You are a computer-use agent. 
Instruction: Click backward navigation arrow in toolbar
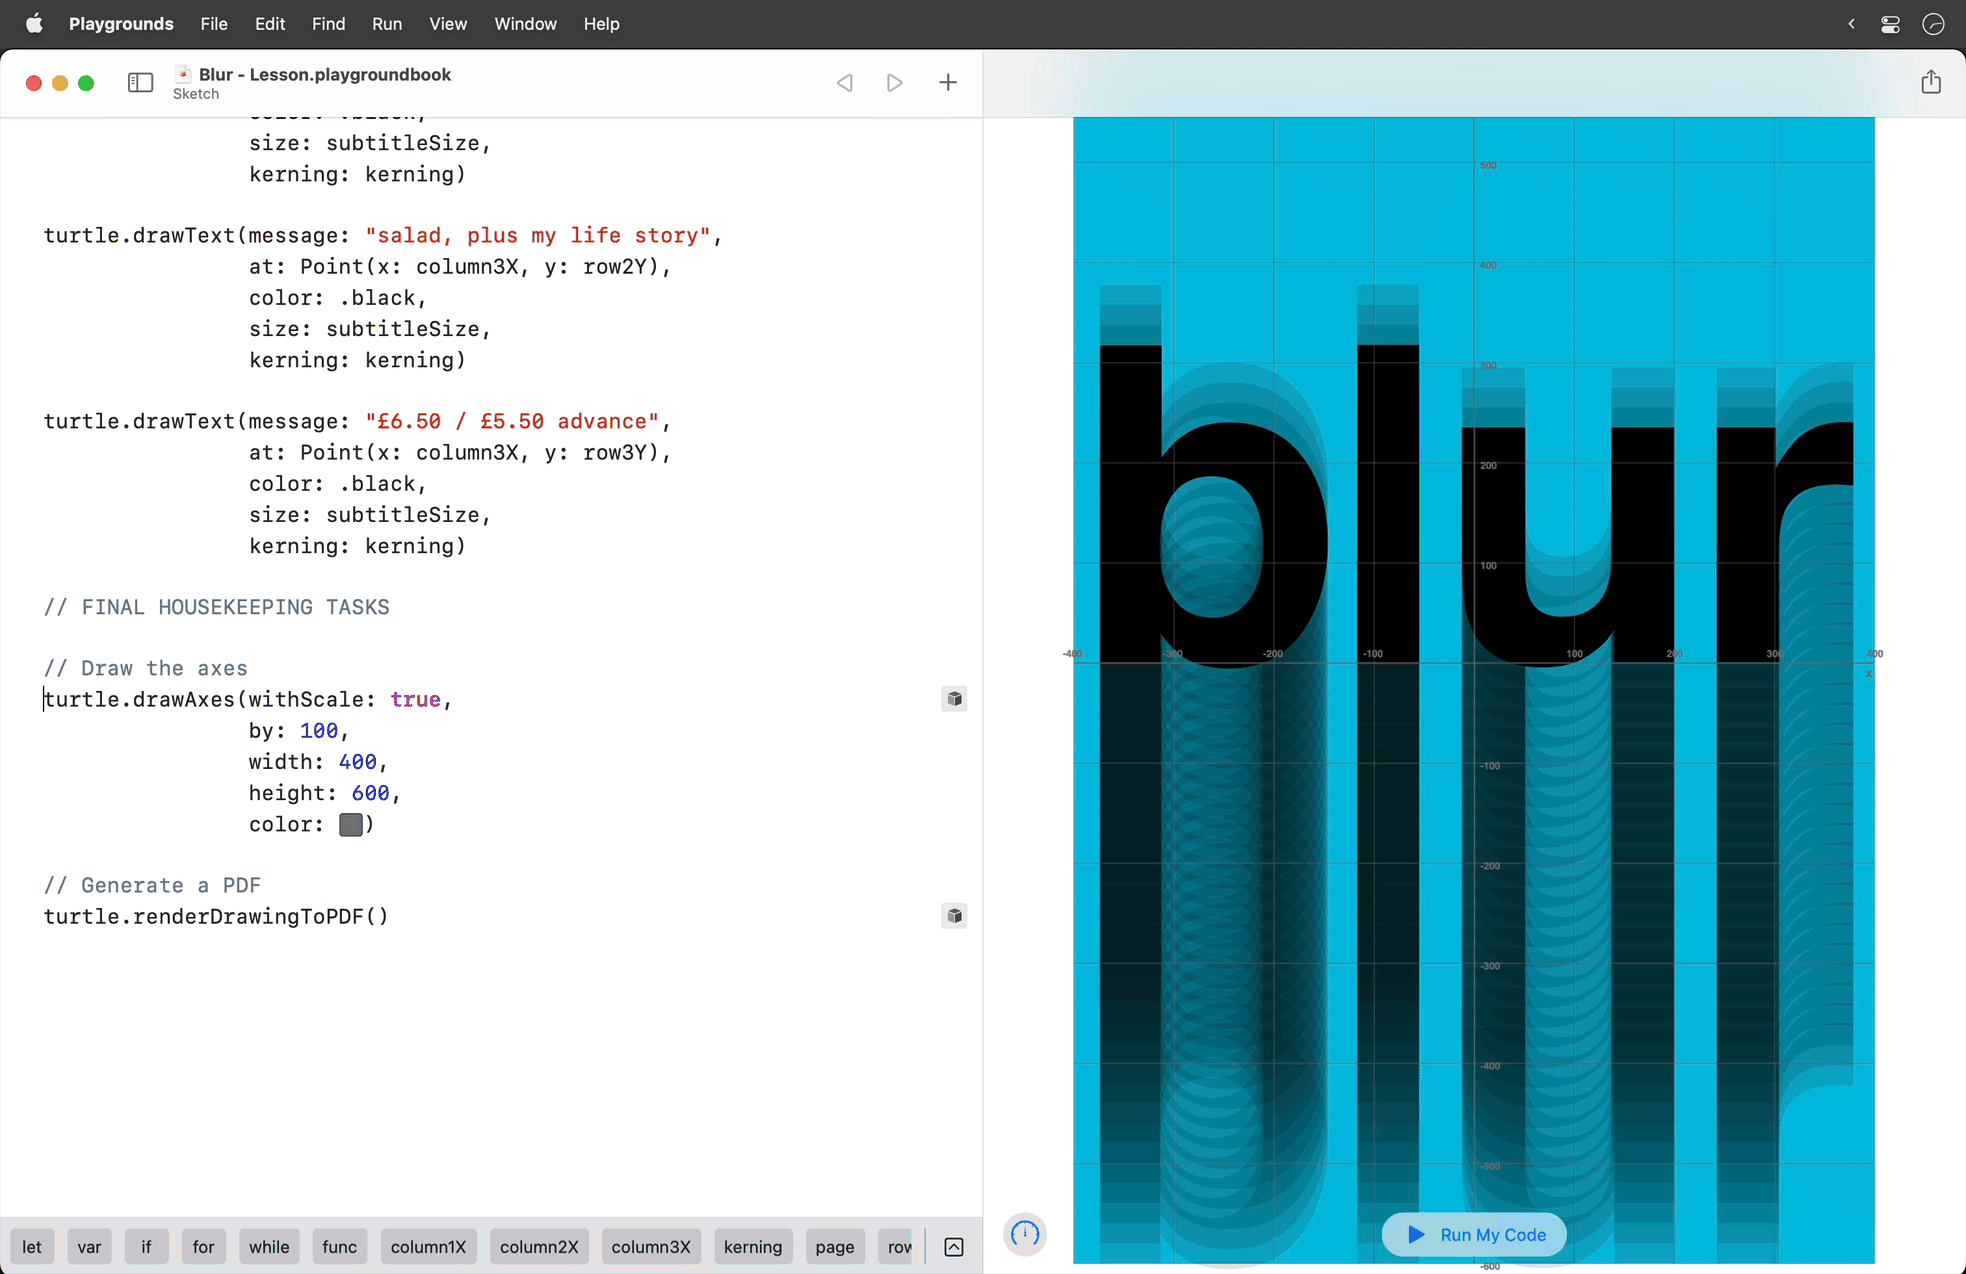[x=844, y=82]
